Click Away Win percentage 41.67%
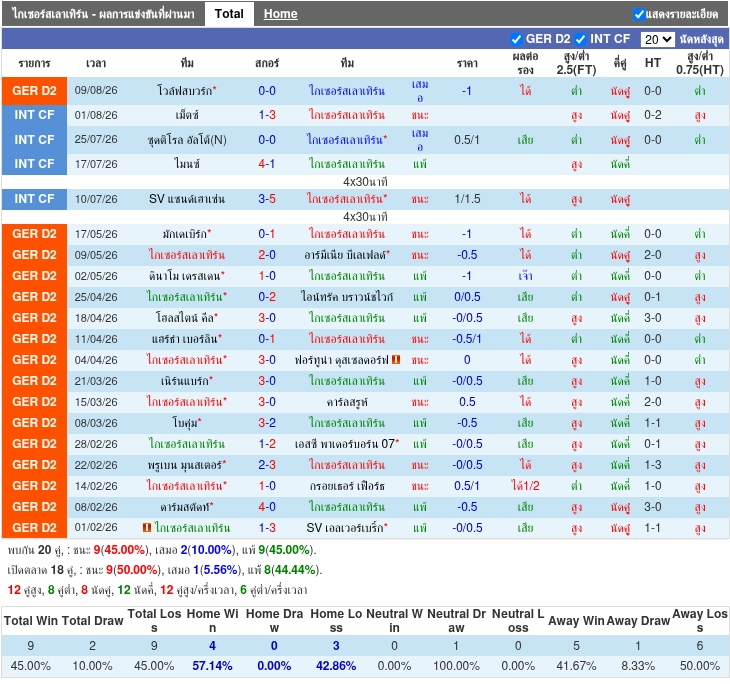The image size is (730, 684). pos(576,666)
